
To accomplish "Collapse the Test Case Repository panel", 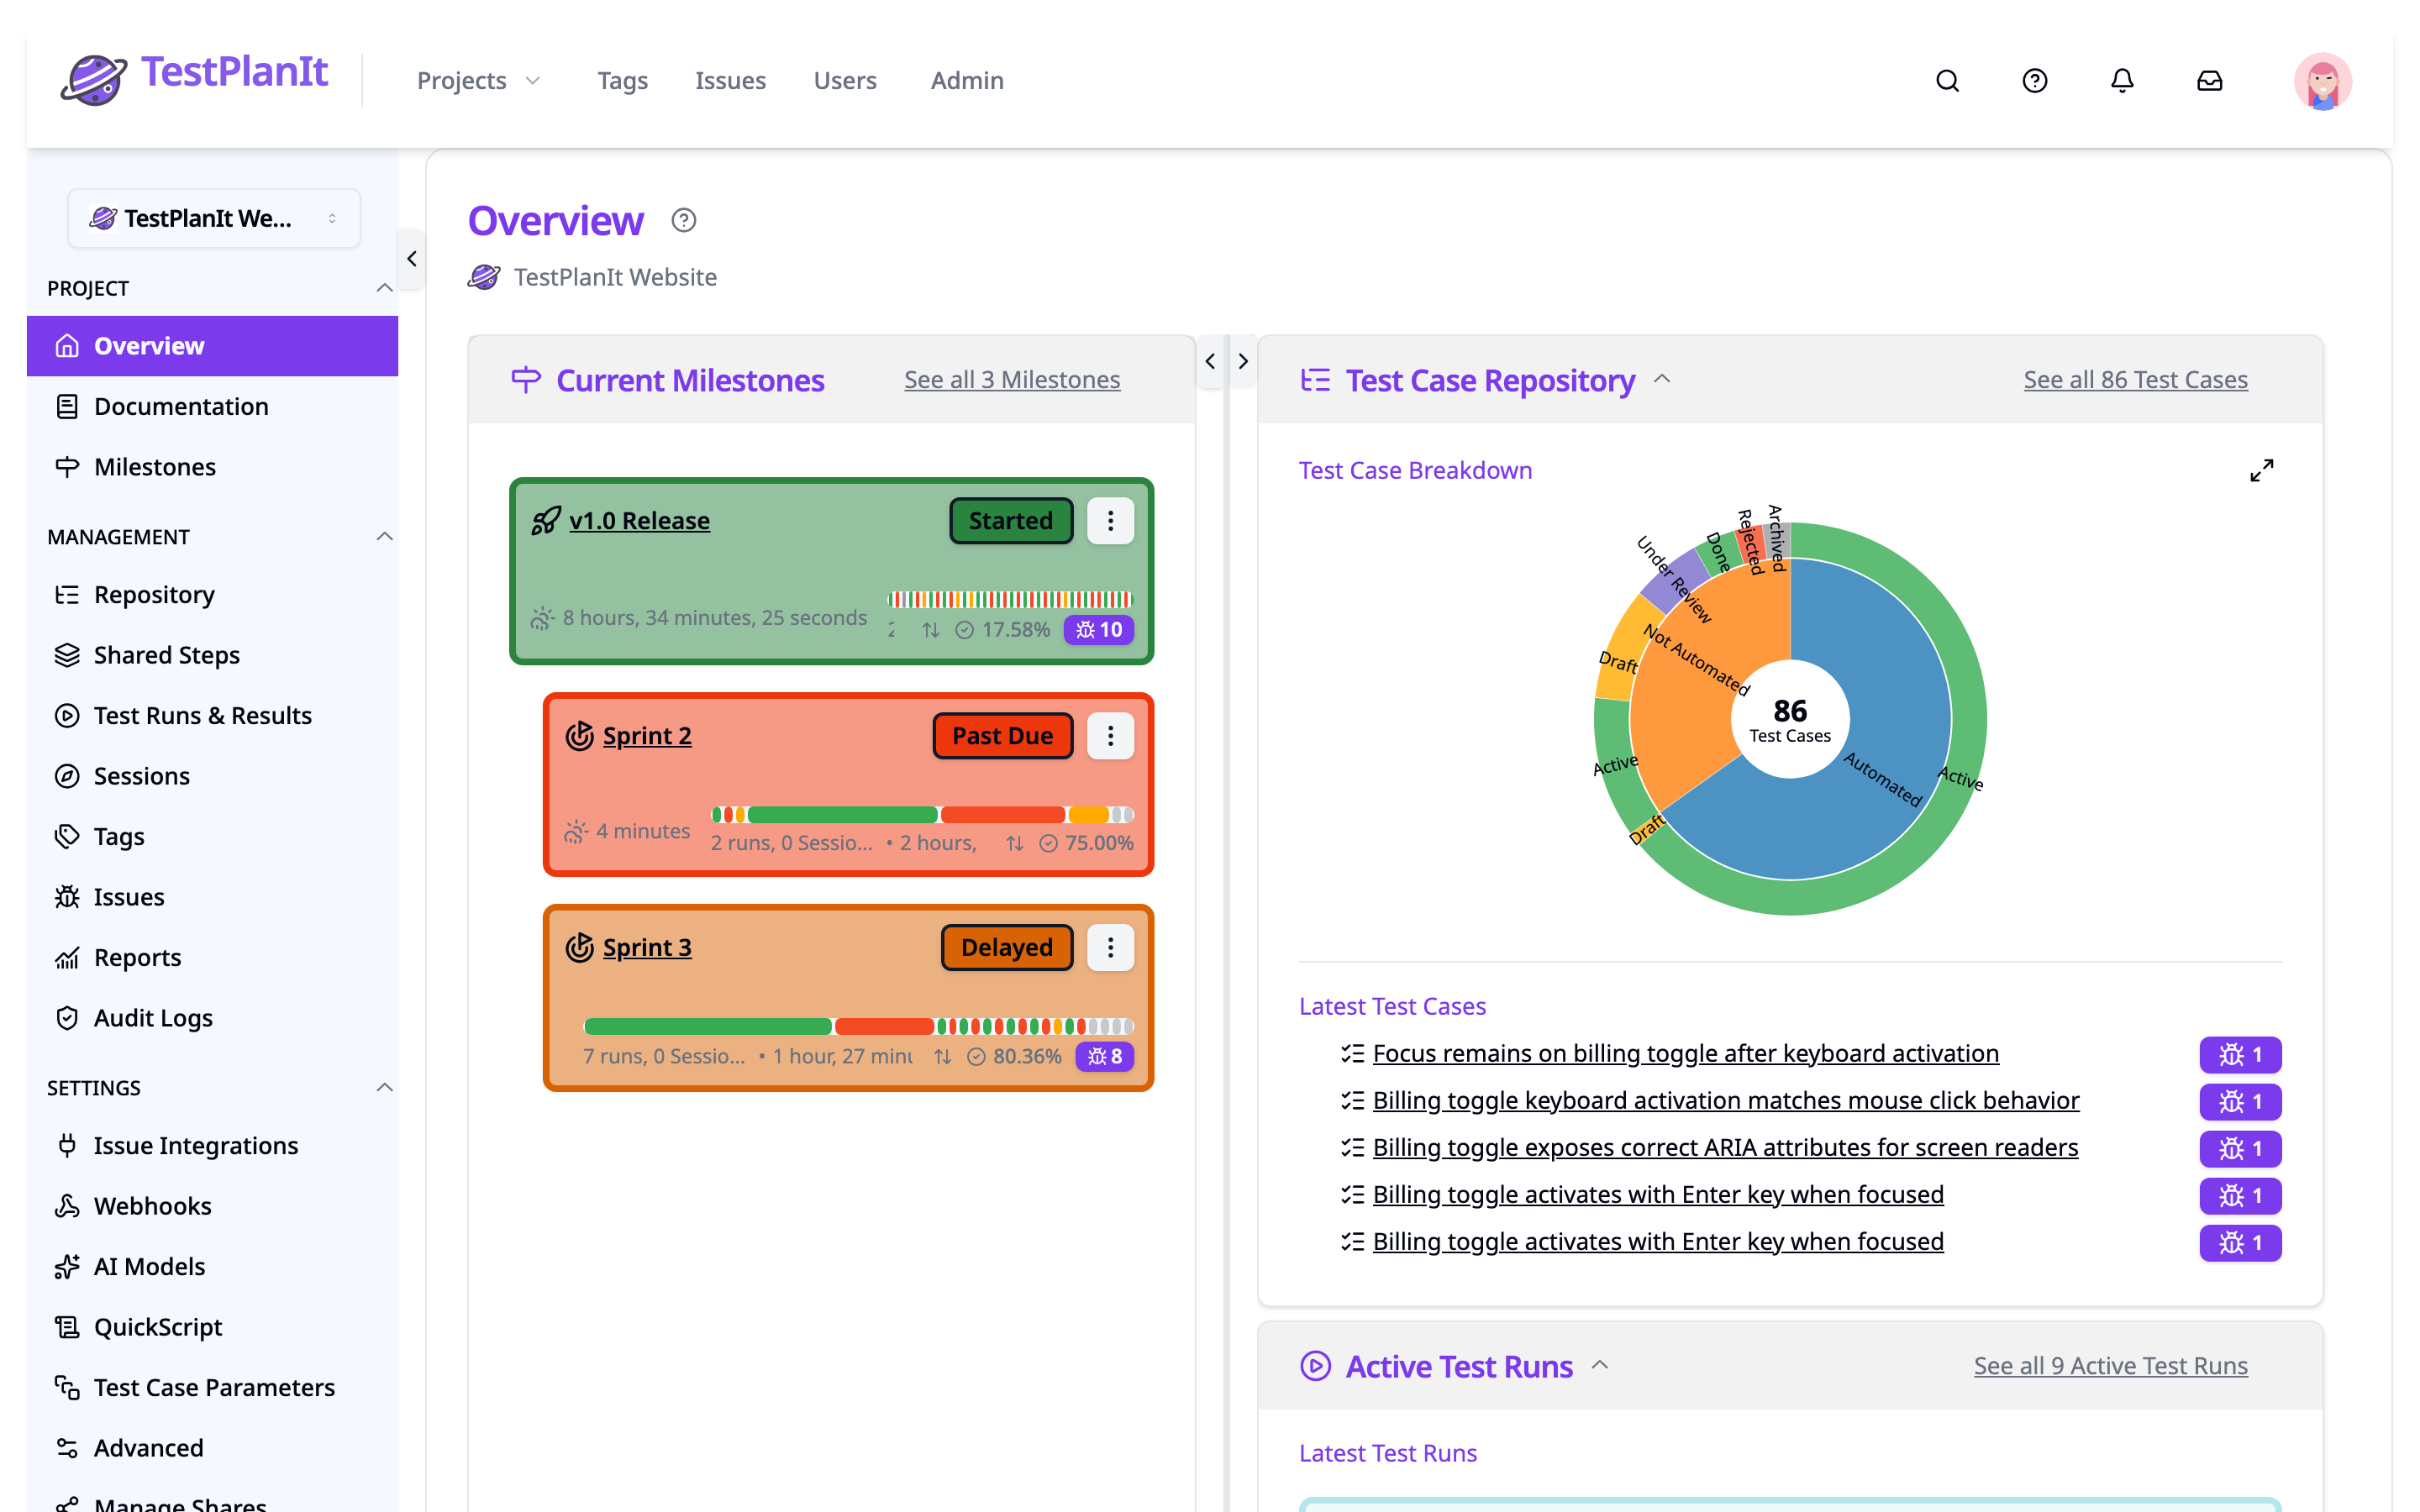I will tap(1662, 379).
